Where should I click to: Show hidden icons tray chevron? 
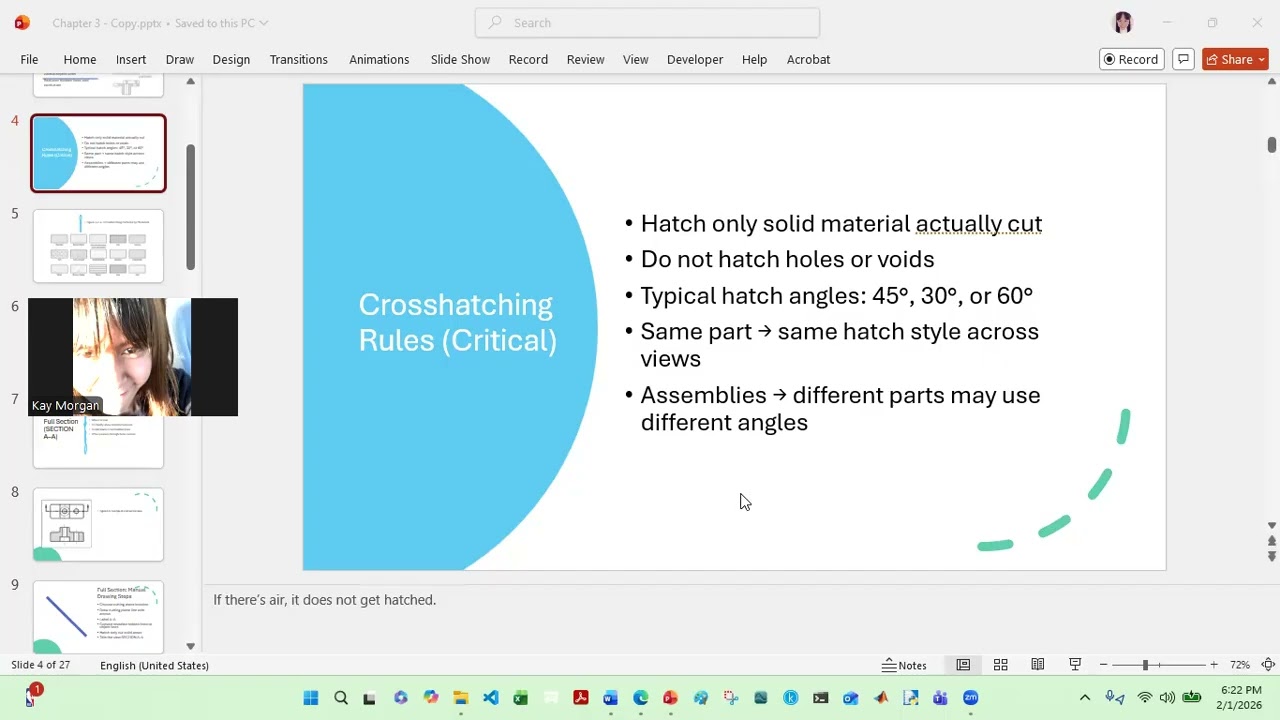tap(1085, 698)
